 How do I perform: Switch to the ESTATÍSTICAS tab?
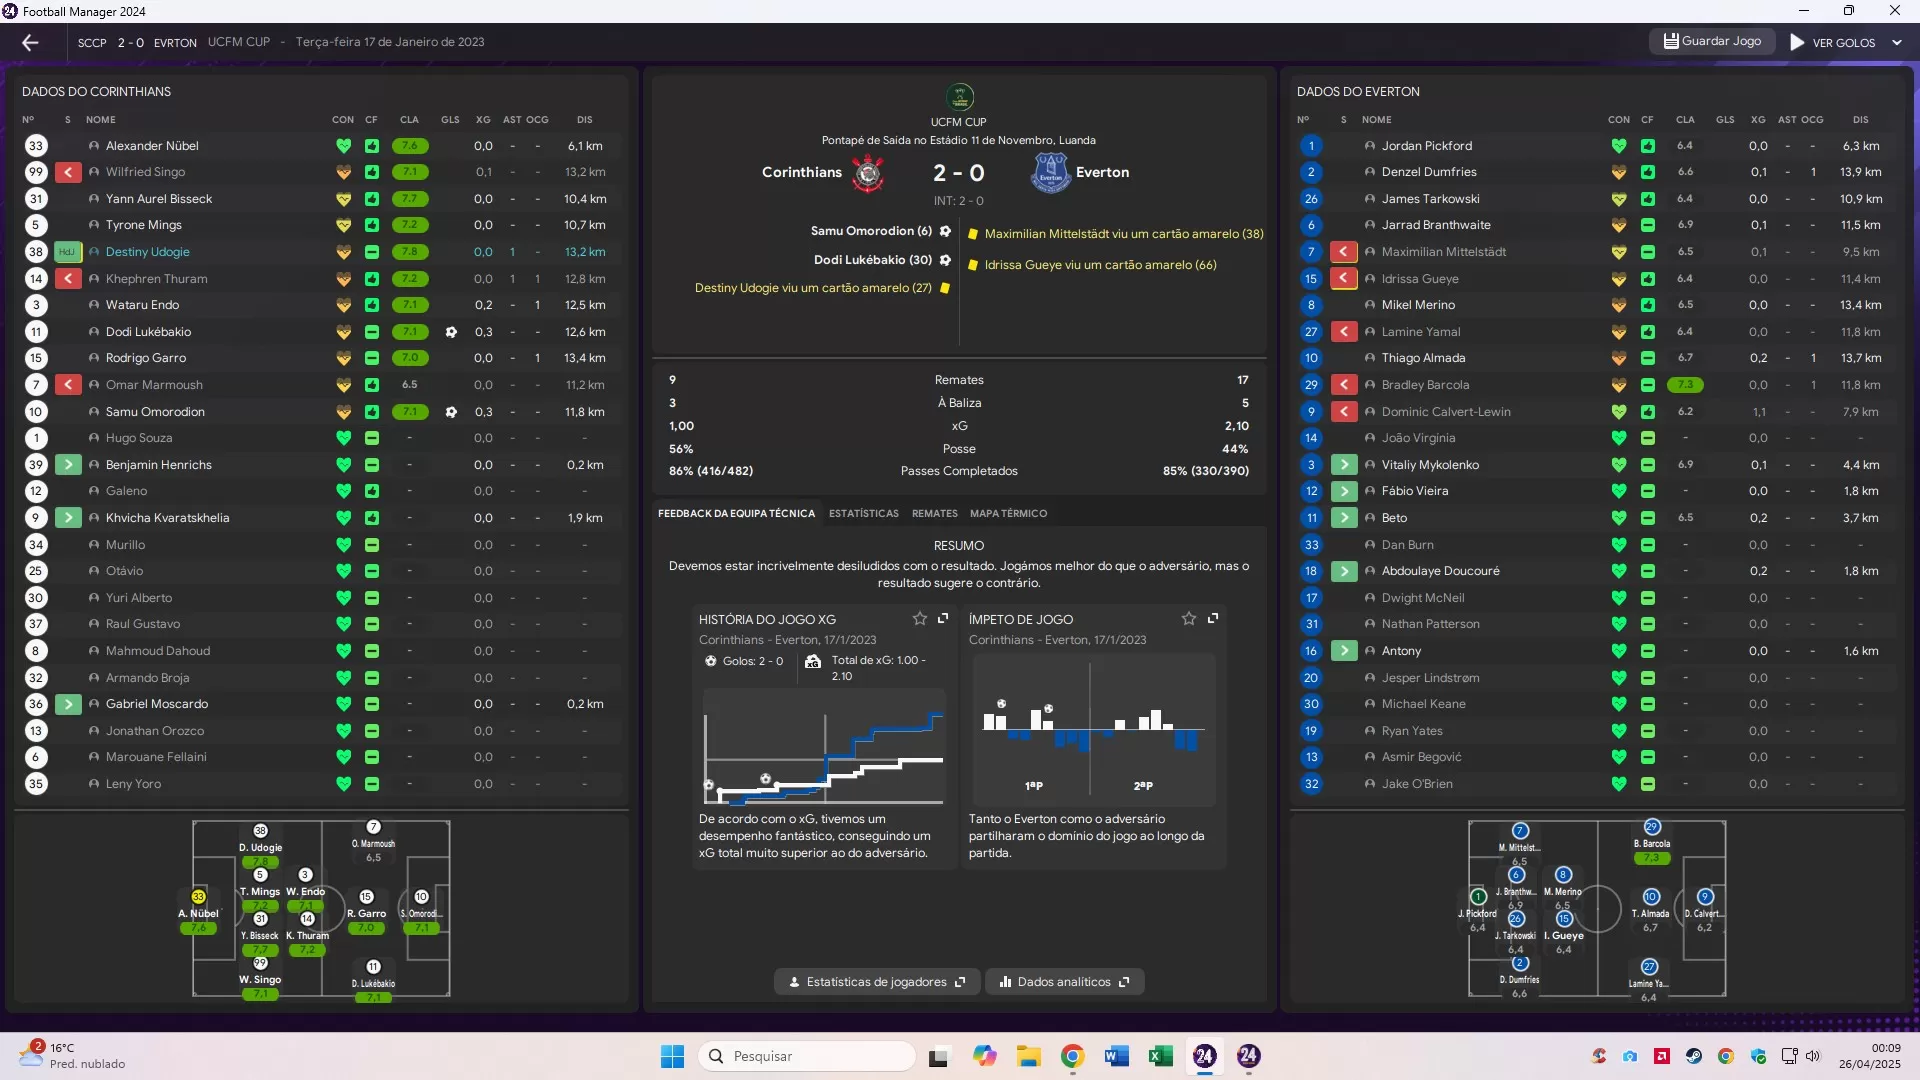(x=864, y=514)
